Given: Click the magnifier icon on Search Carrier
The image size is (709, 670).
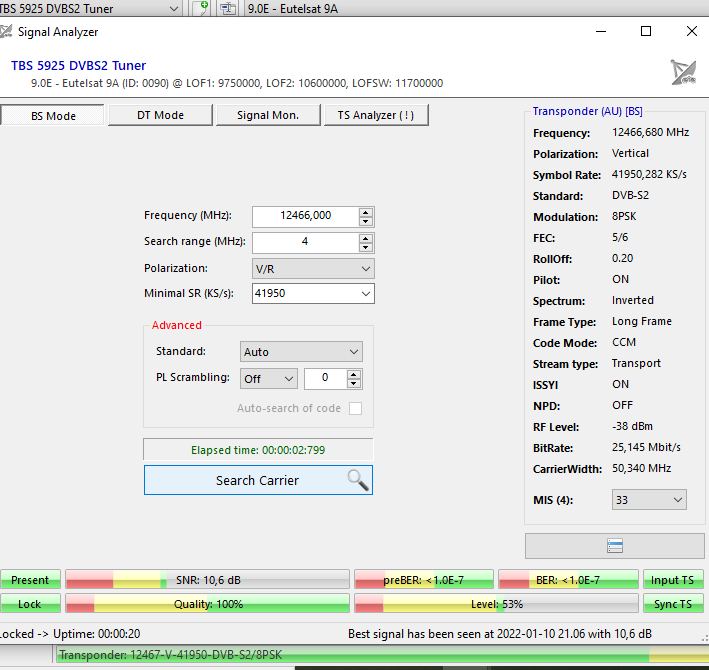Looking at the screenshot, I should (358, 480).
